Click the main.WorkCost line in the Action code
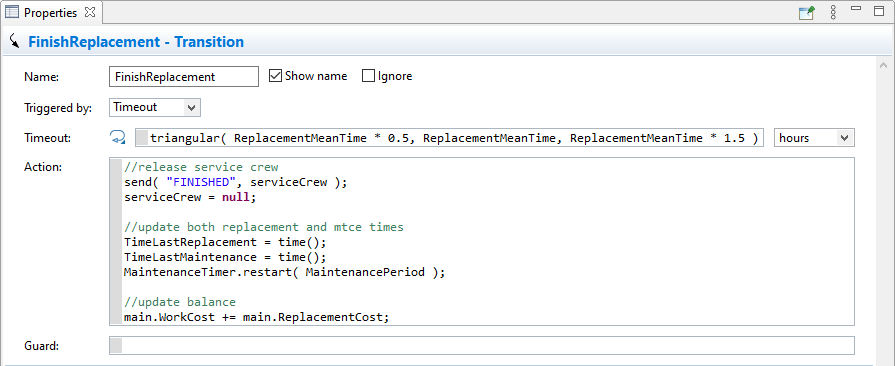The width and height of the screenshot is (895, 366). [256, 316]
